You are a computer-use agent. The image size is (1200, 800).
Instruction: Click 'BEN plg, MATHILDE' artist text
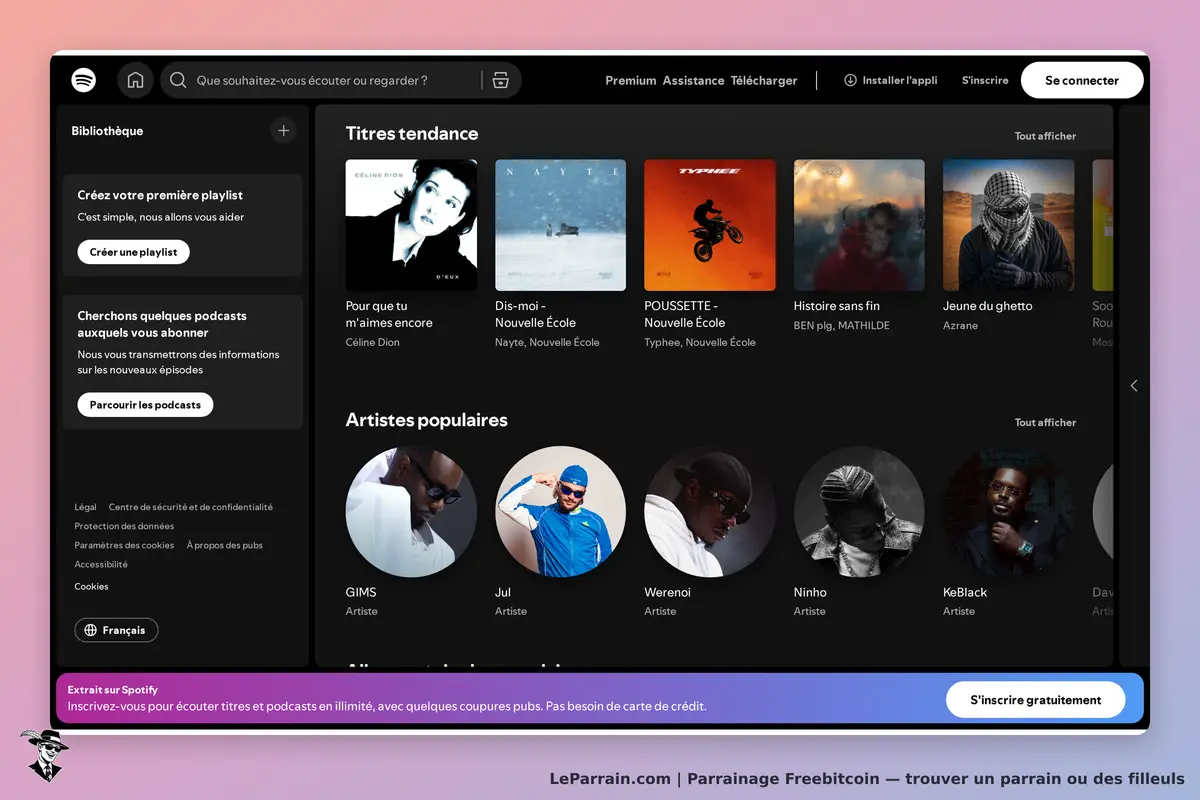(842, 325)
